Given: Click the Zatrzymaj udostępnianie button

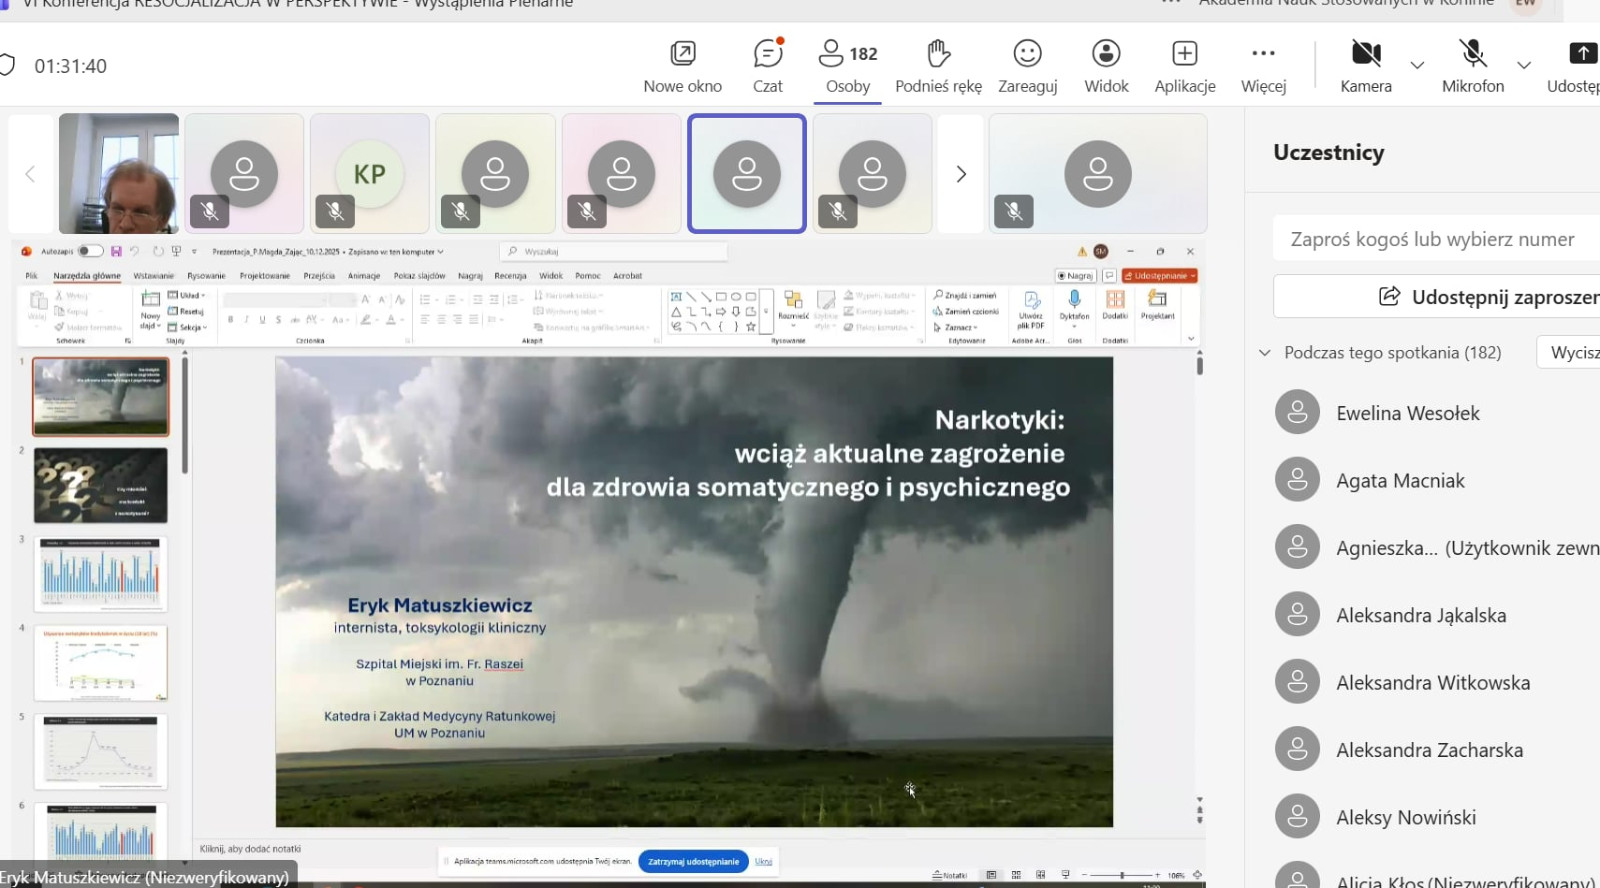Looking at the screenshot, I should 693,861.
